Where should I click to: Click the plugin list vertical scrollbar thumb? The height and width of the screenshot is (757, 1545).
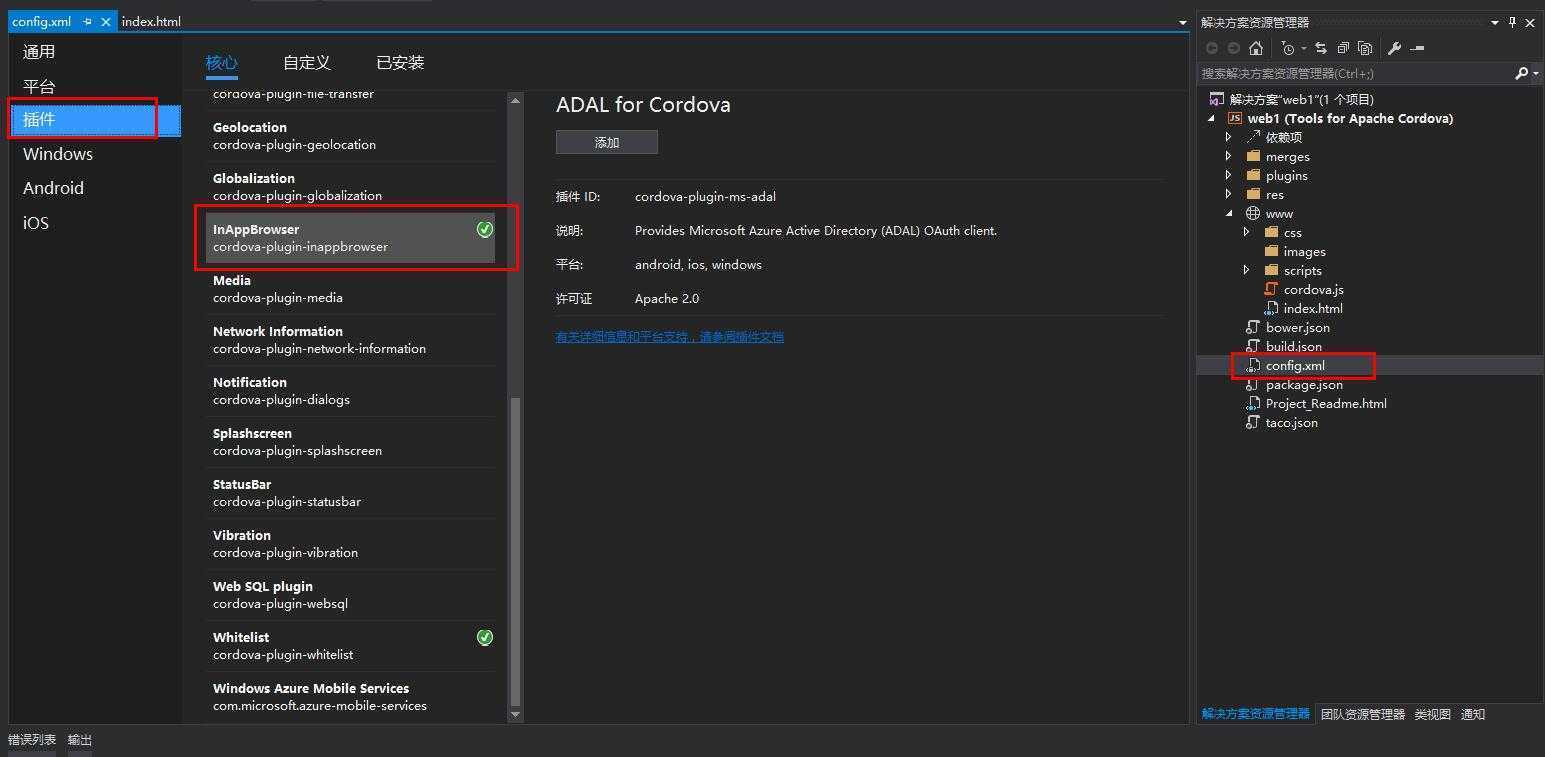[x=515, y=550]
